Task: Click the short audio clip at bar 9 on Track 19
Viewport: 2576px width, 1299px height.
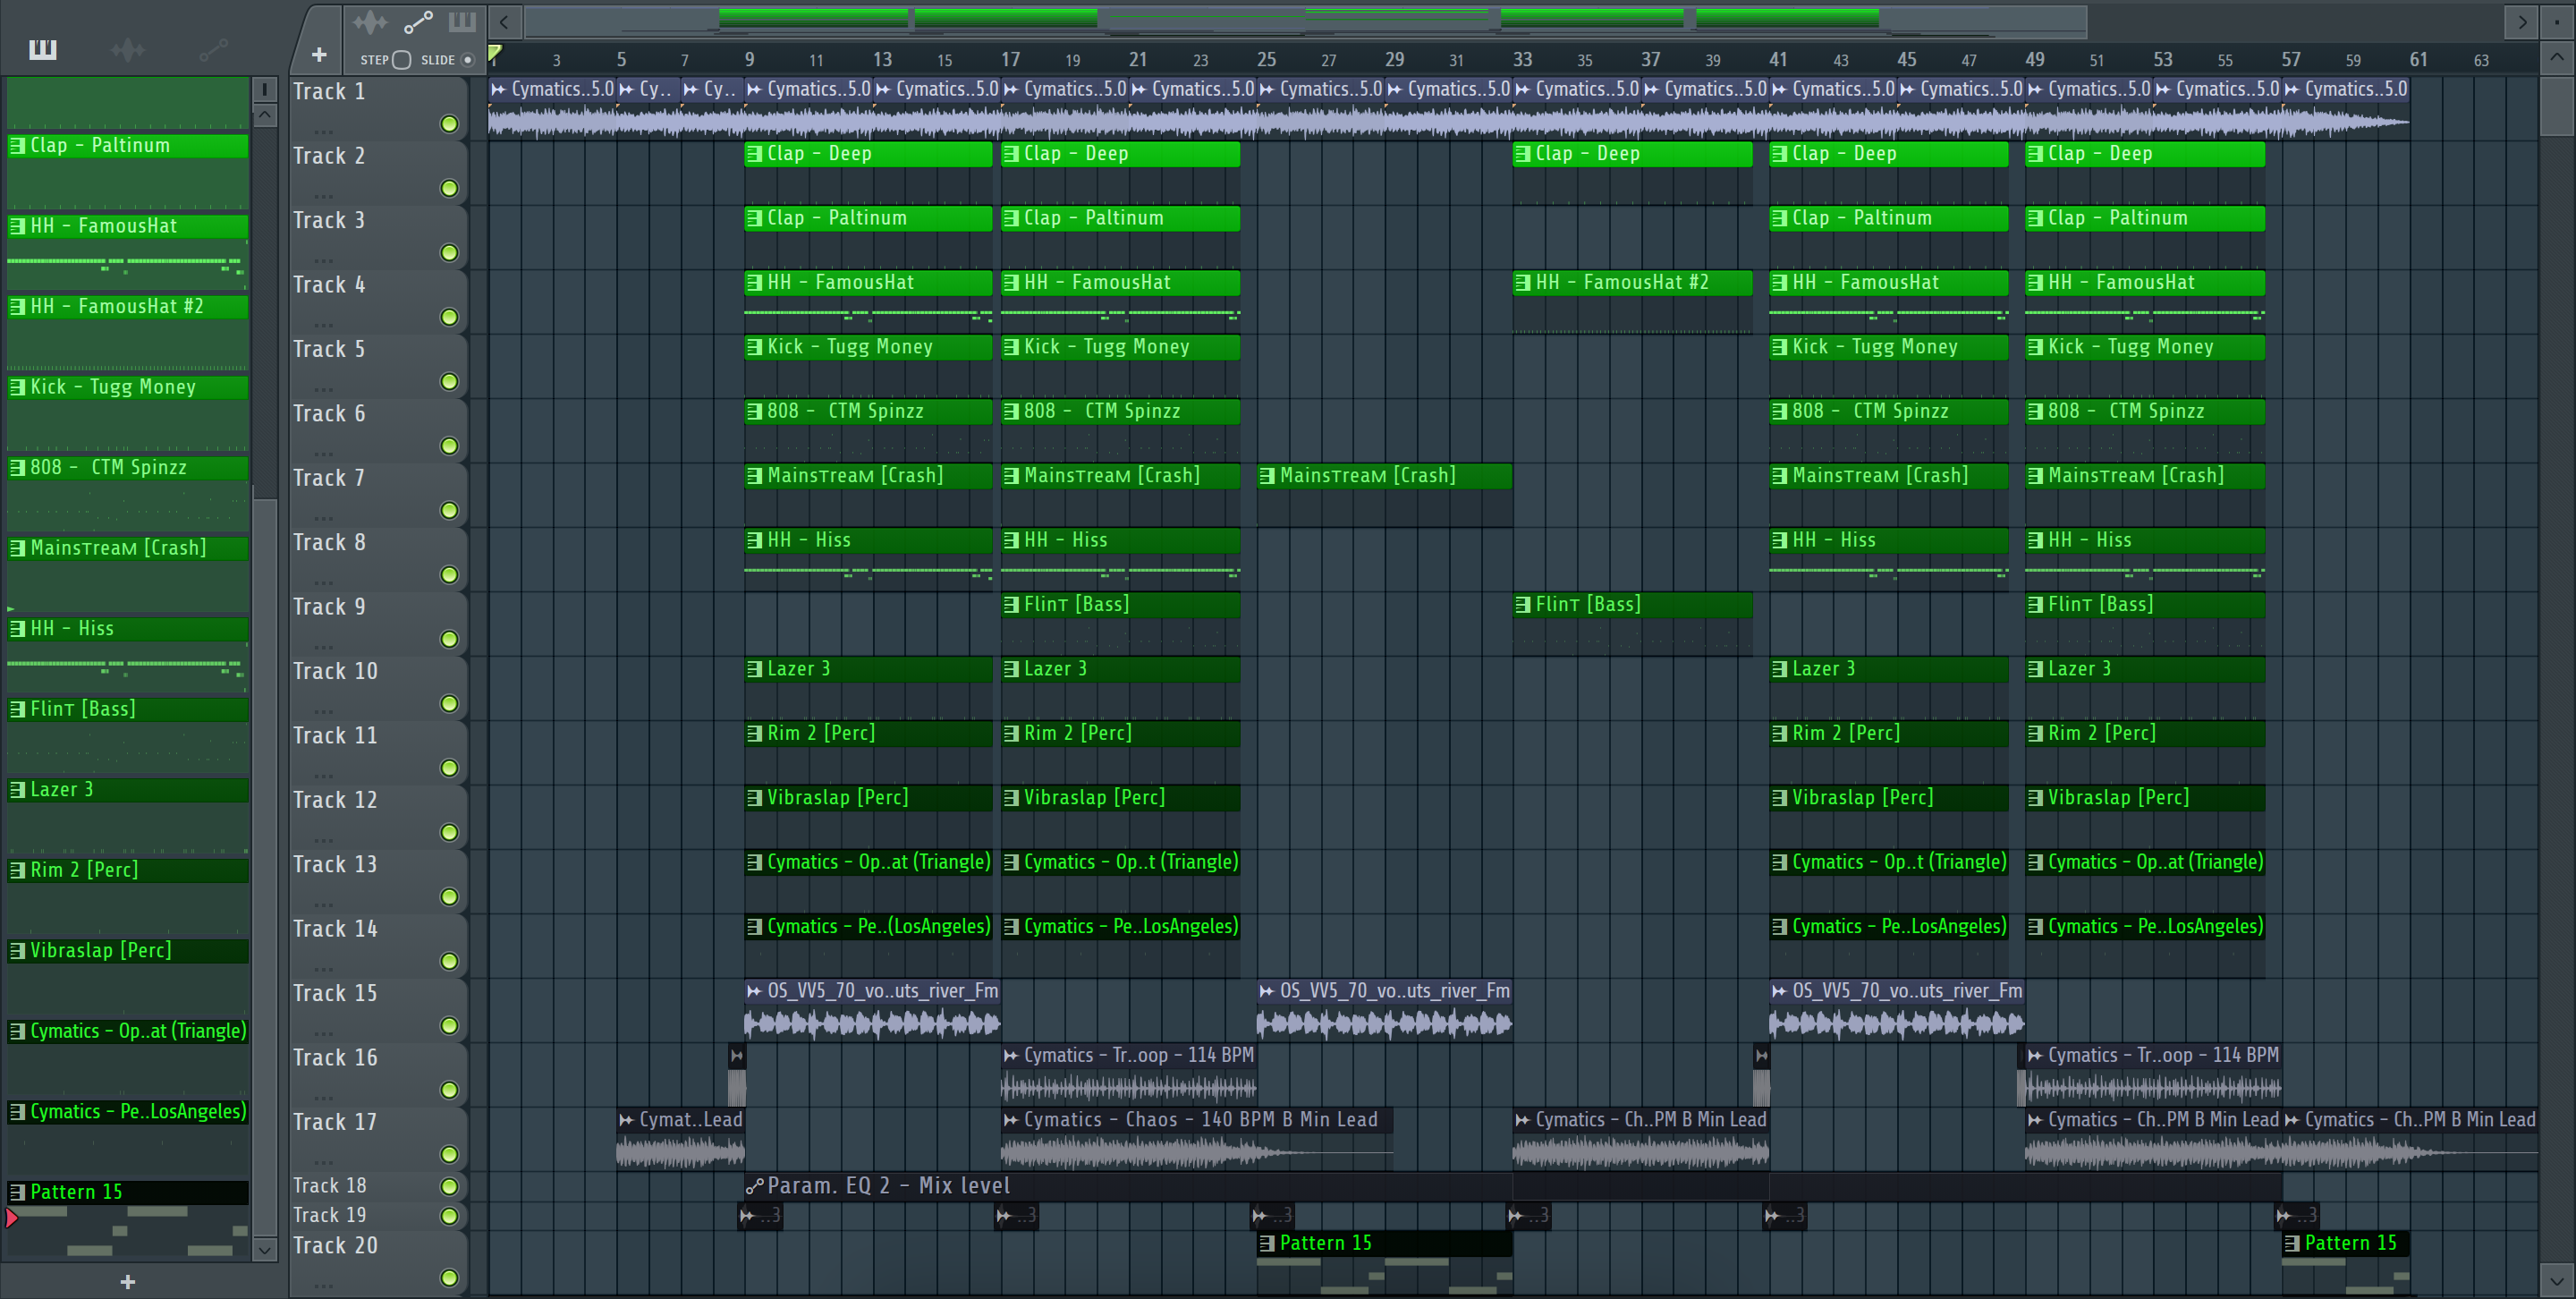Action: tap(760, 1215)
